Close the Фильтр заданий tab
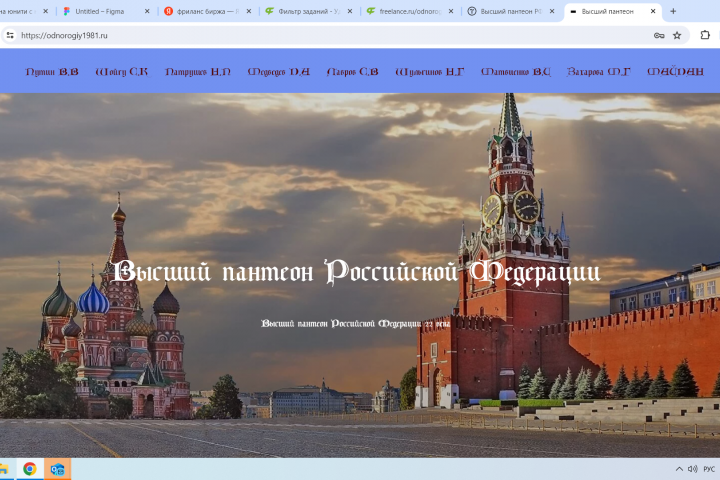 click(350, 11)
